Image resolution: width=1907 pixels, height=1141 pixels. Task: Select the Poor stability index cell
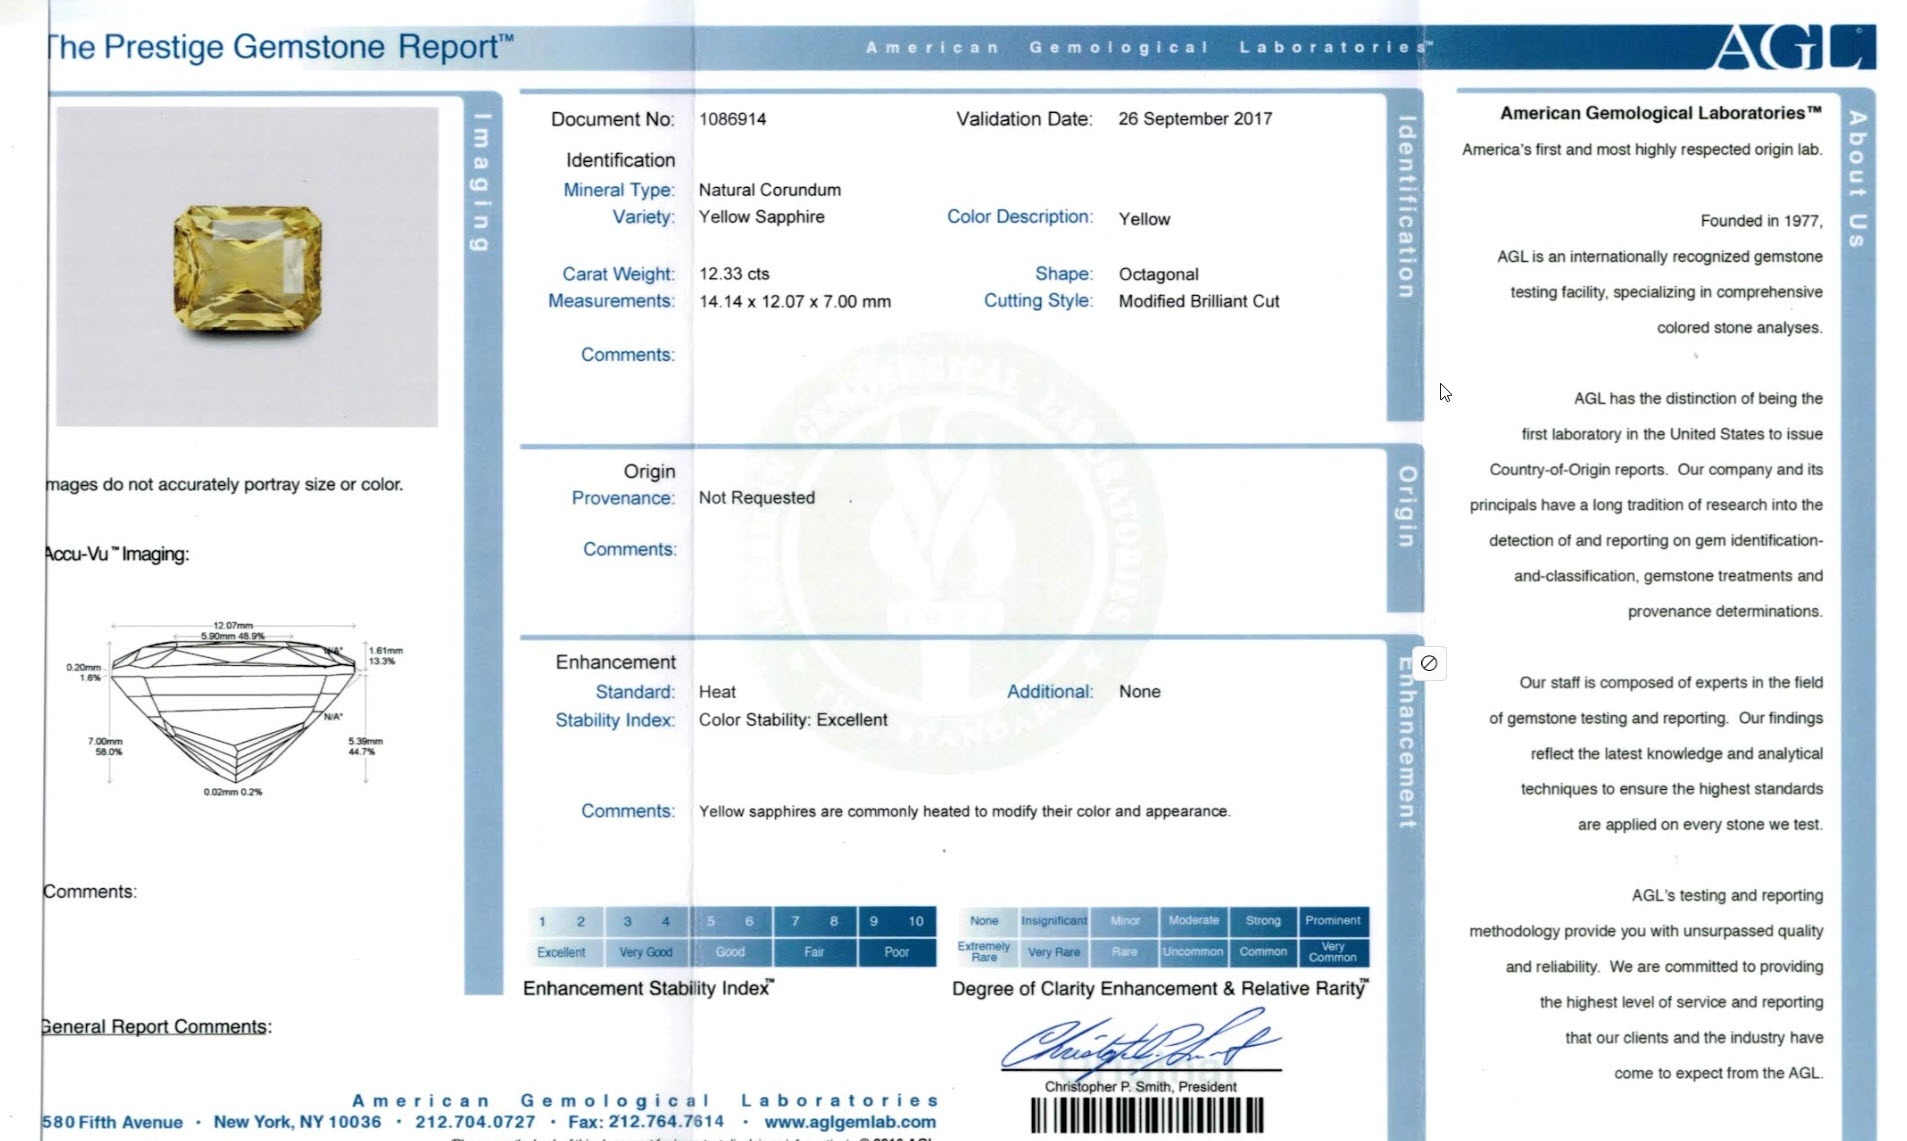coord(896,952)
